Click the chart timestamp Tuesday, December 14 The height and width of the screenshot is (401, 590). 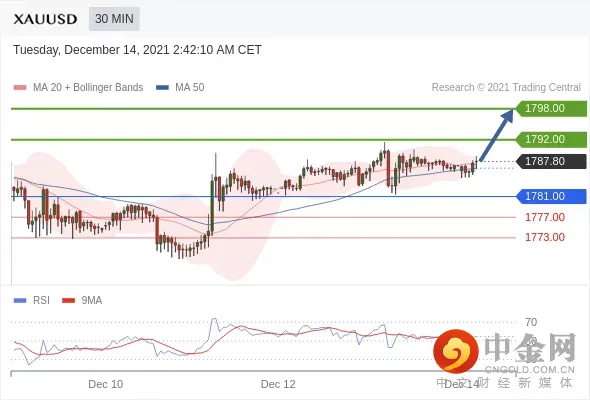coord(137,50)
